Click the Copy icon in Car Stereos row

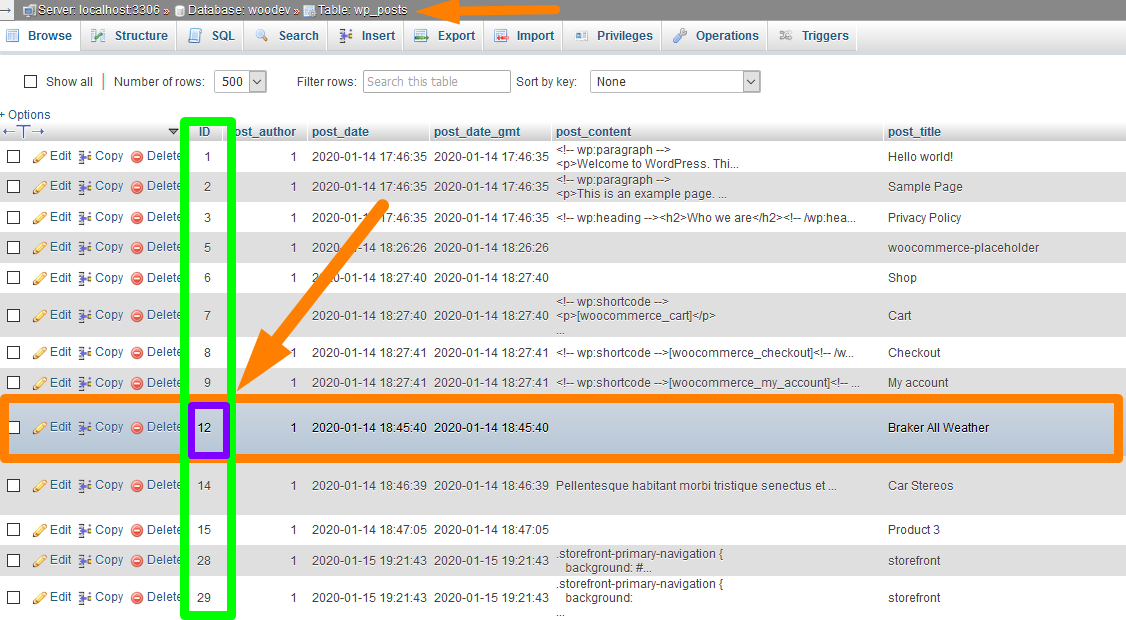pyautogui.click(x=86, y=486)
